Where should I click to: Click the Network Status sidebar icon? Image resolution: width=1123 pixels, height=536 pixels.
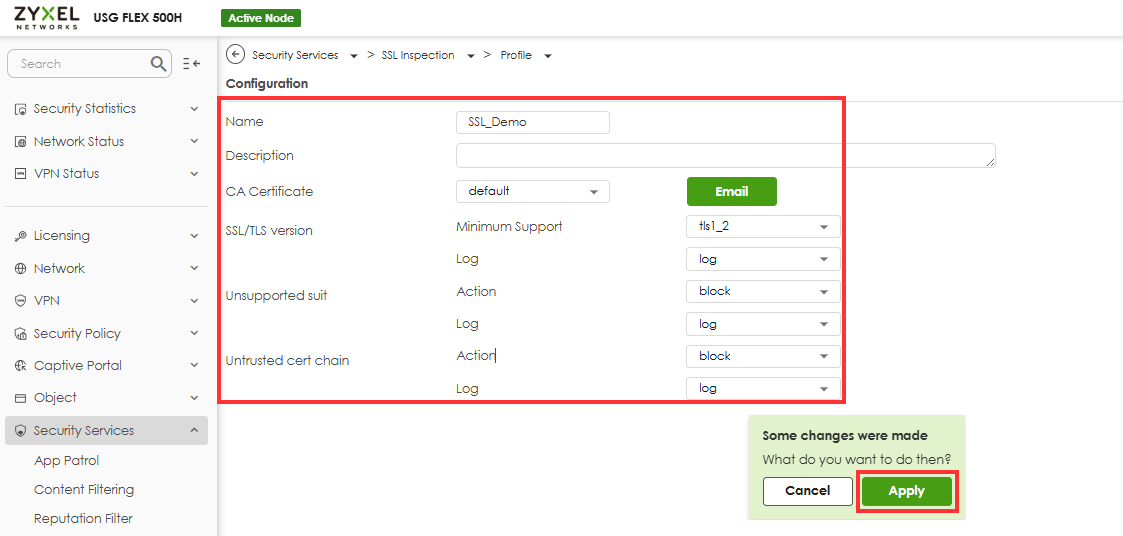[20, 142]
